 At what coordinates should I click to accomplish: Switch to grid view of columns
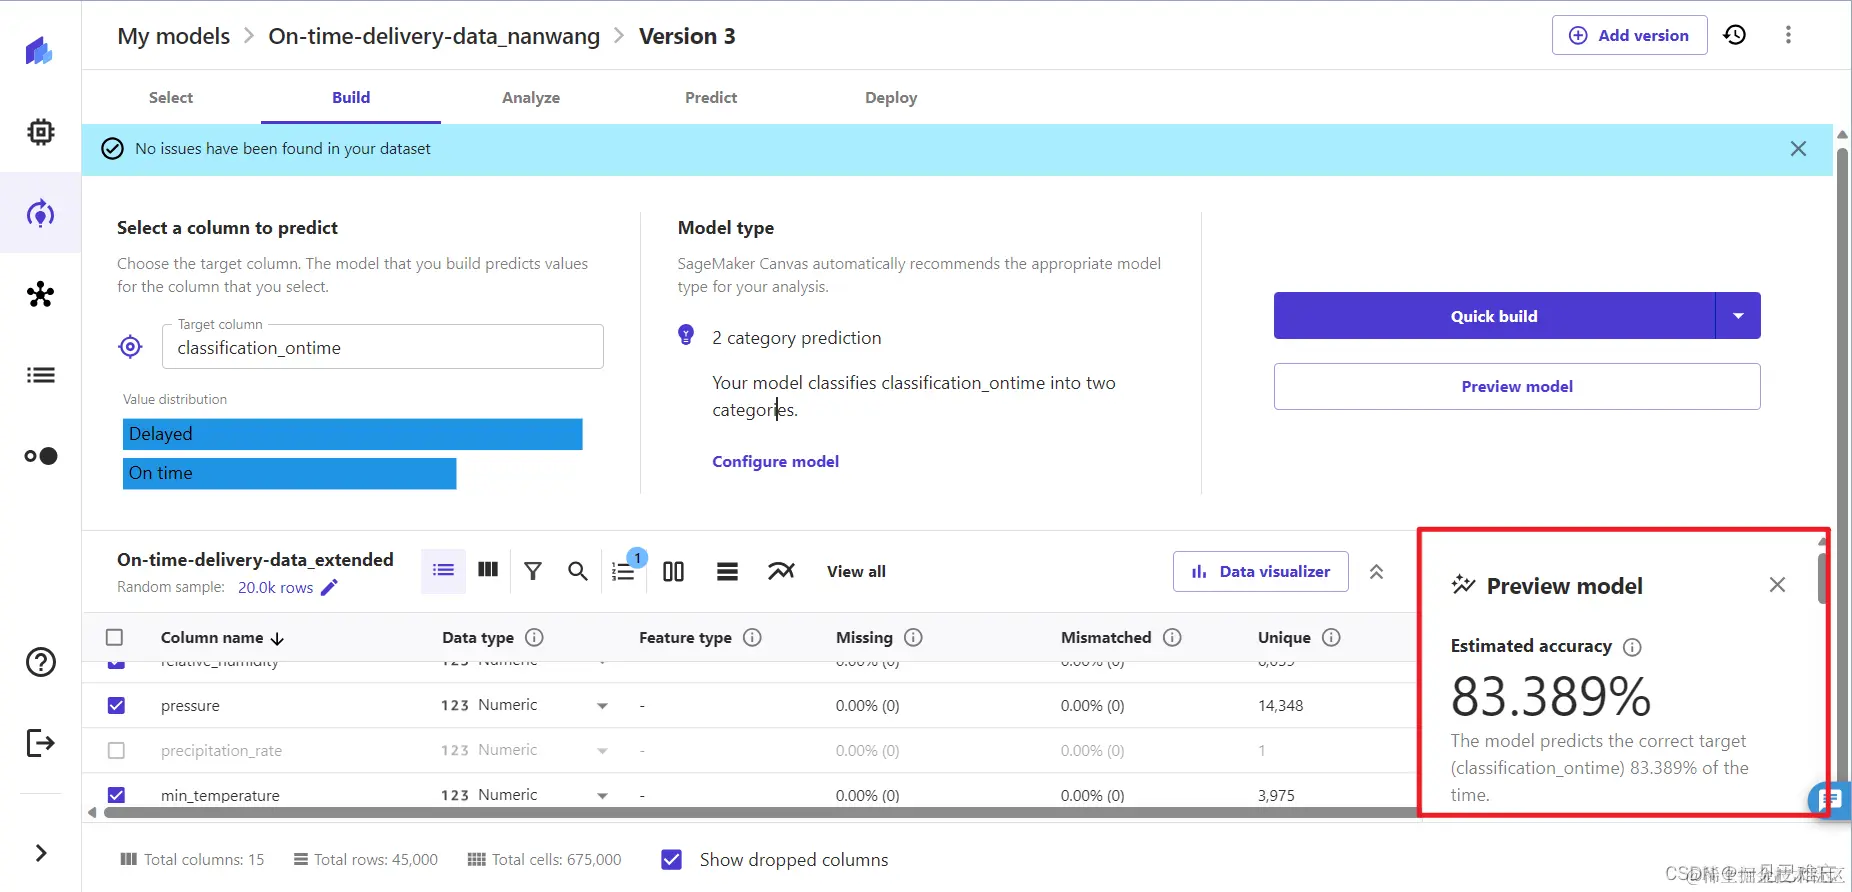488,570
